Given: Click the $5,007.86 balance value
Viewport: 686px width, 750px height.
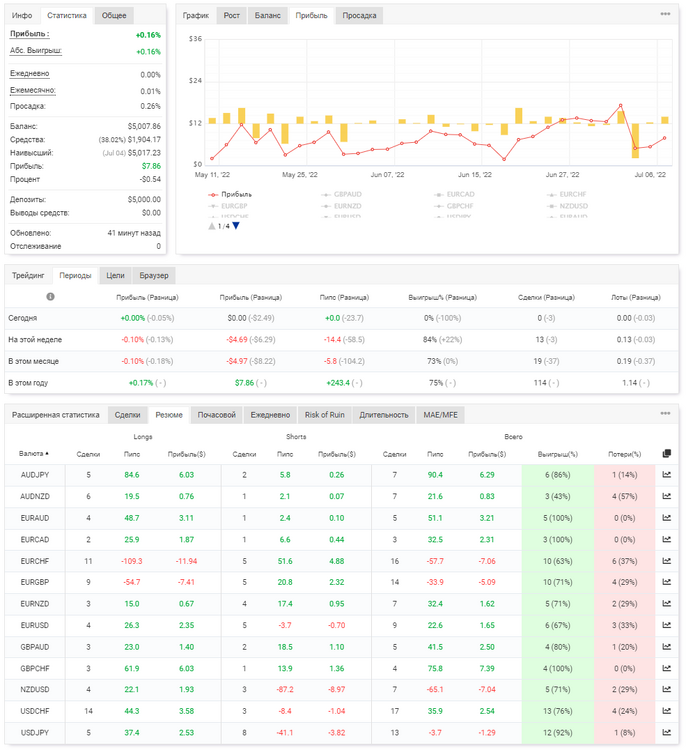Looking at the screenshot, I should click(144, 126).
